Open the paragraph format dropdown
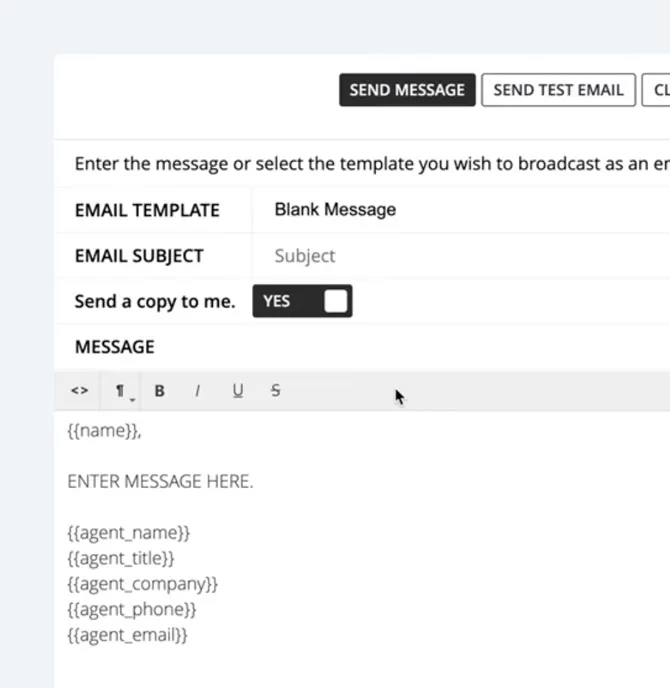Screen dimensions: 670x688 pos(121,391)
